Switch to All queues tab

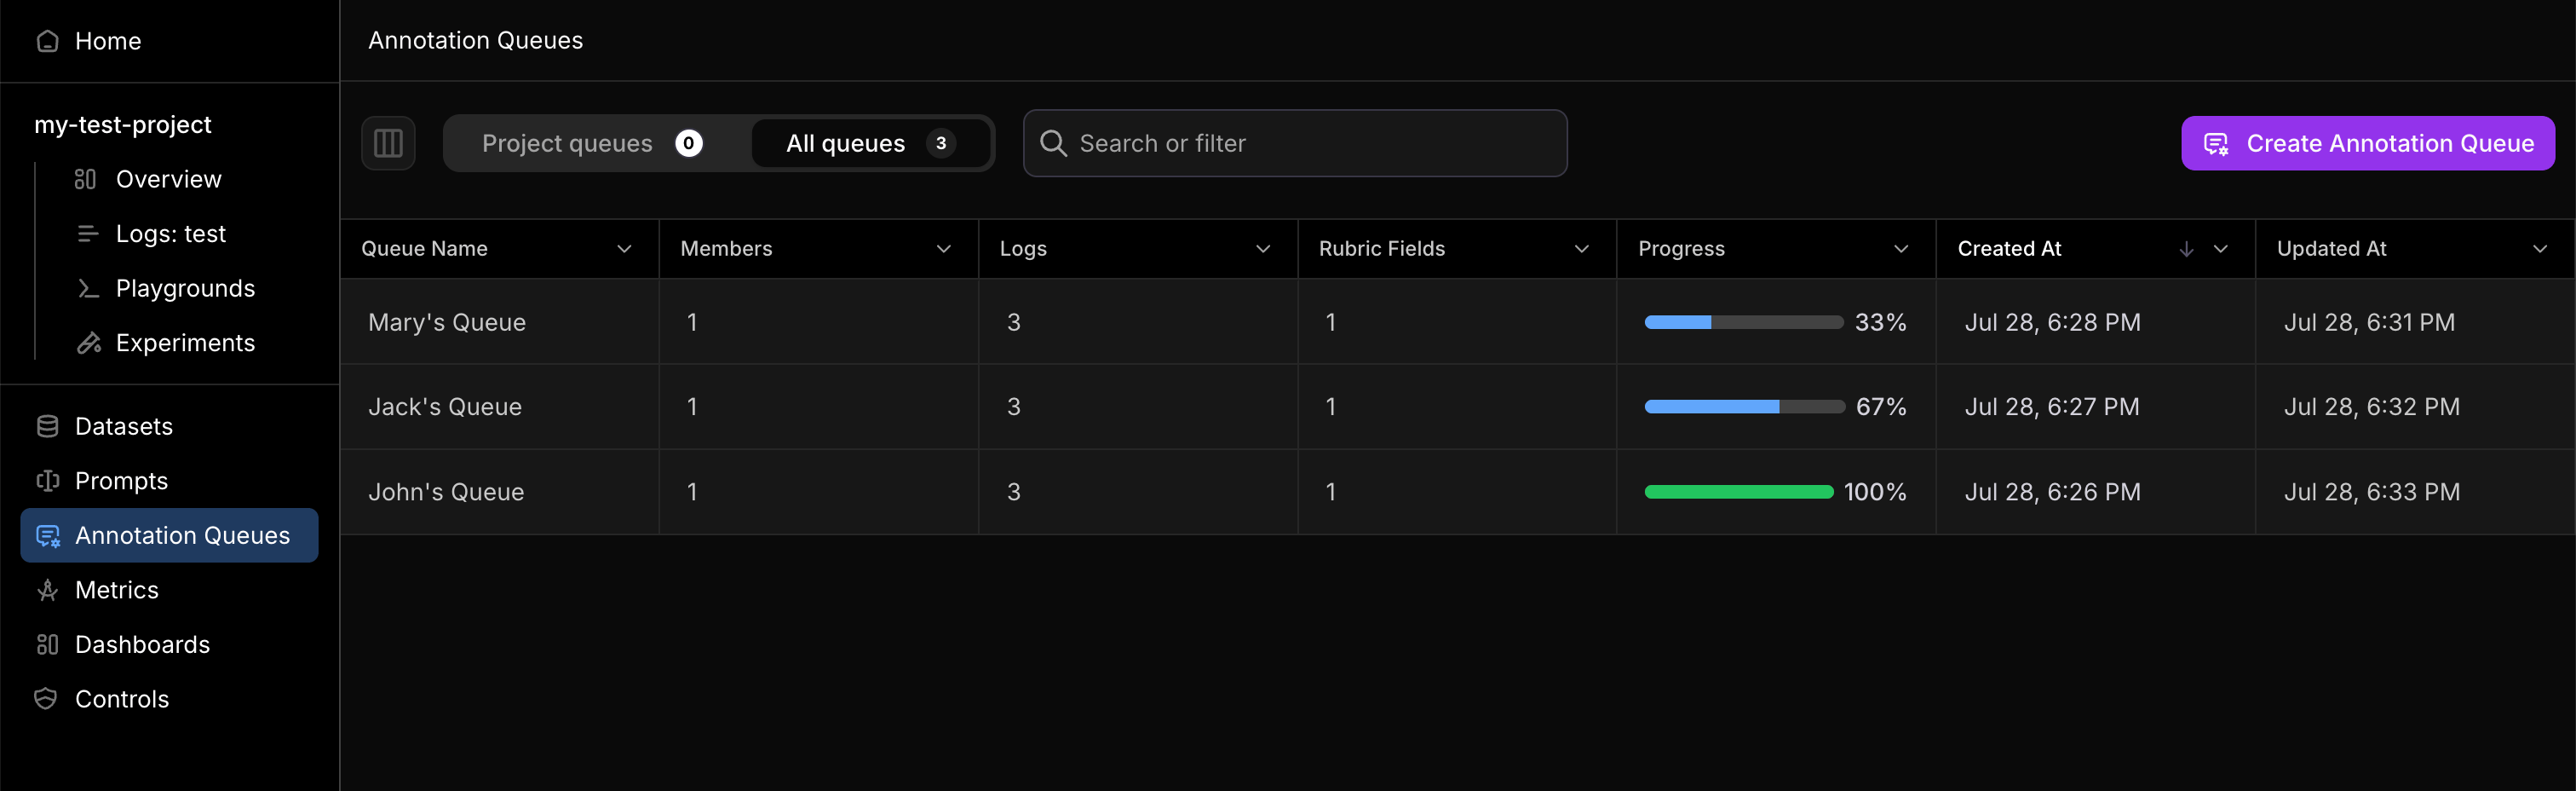tap(870, 143)
